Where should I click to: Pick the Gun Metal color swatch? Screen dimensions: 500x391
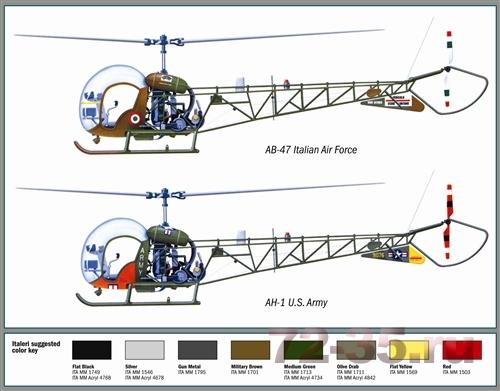tap(198, 350)
